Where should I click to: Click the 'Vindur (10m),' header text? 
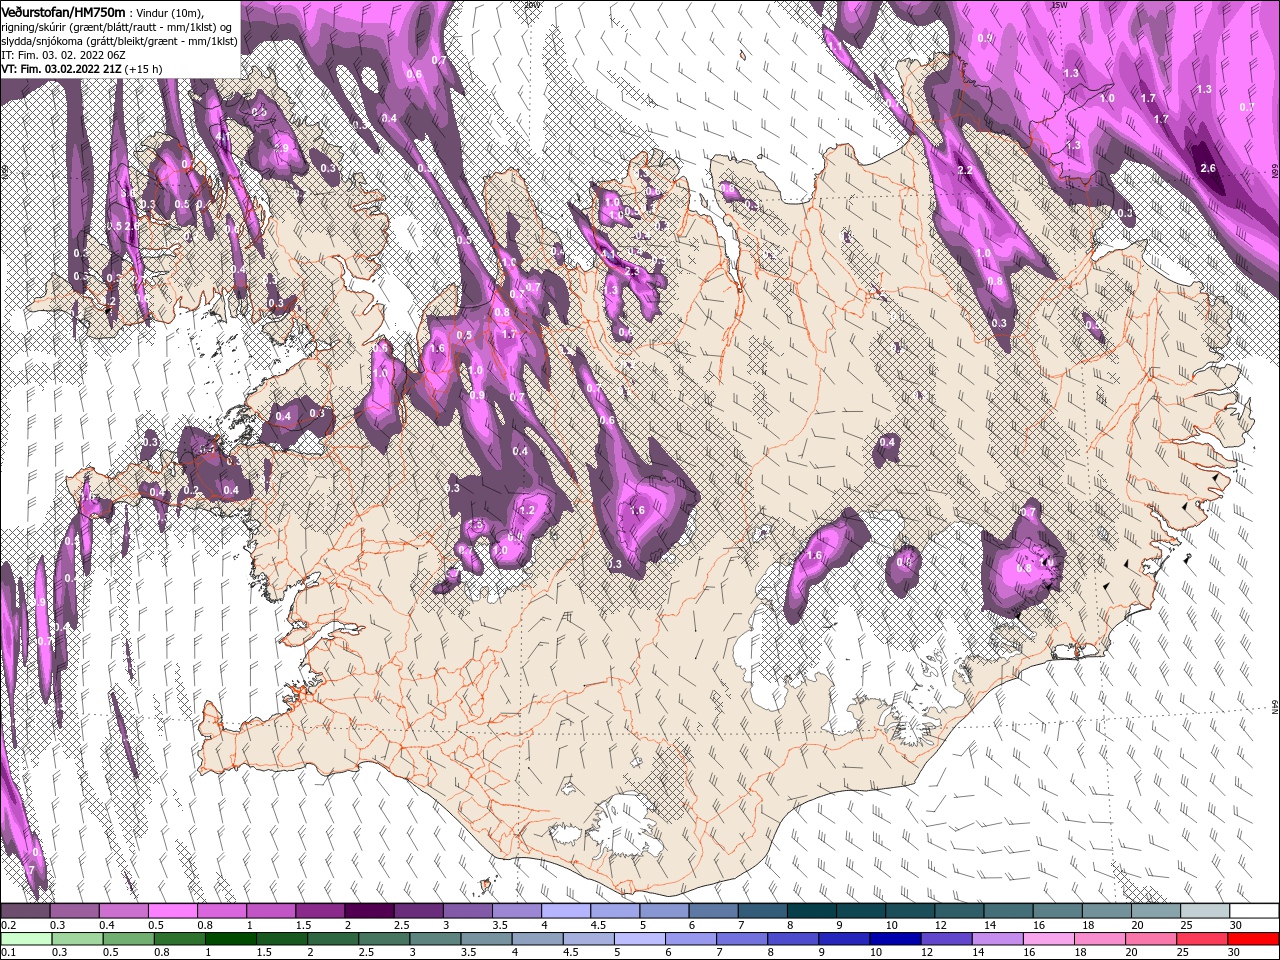tap(170, 13)
